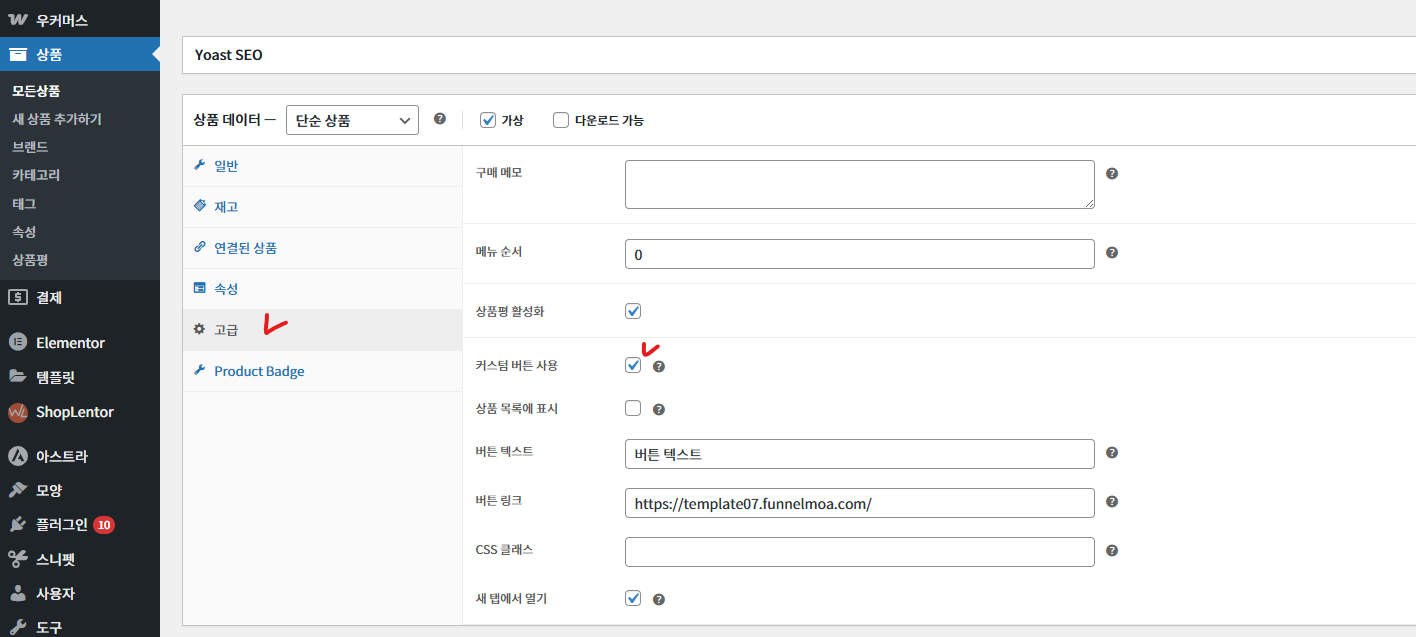
Task: Open the 태그 submenu link
Action: coord(24,203)
